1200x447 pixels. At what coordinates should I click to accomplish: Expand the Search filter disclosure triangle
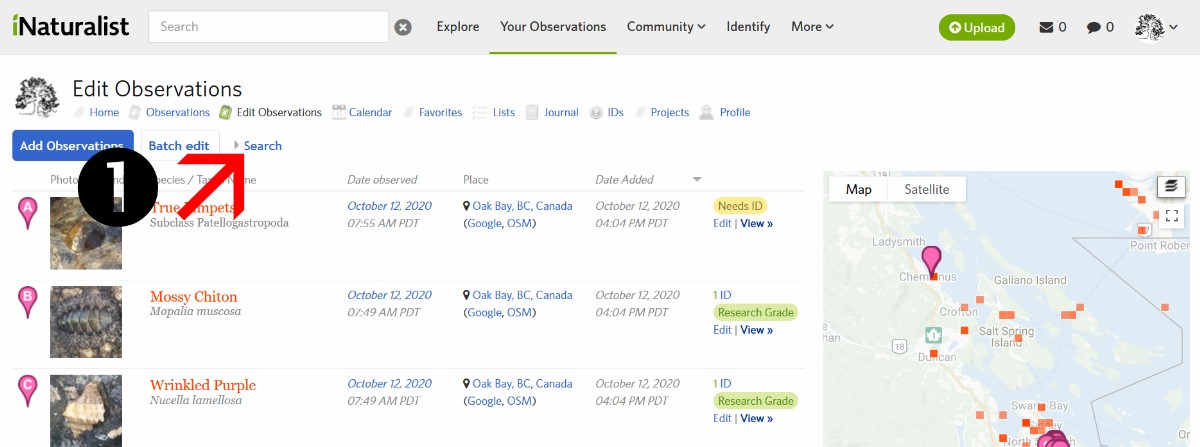point(237,146)
